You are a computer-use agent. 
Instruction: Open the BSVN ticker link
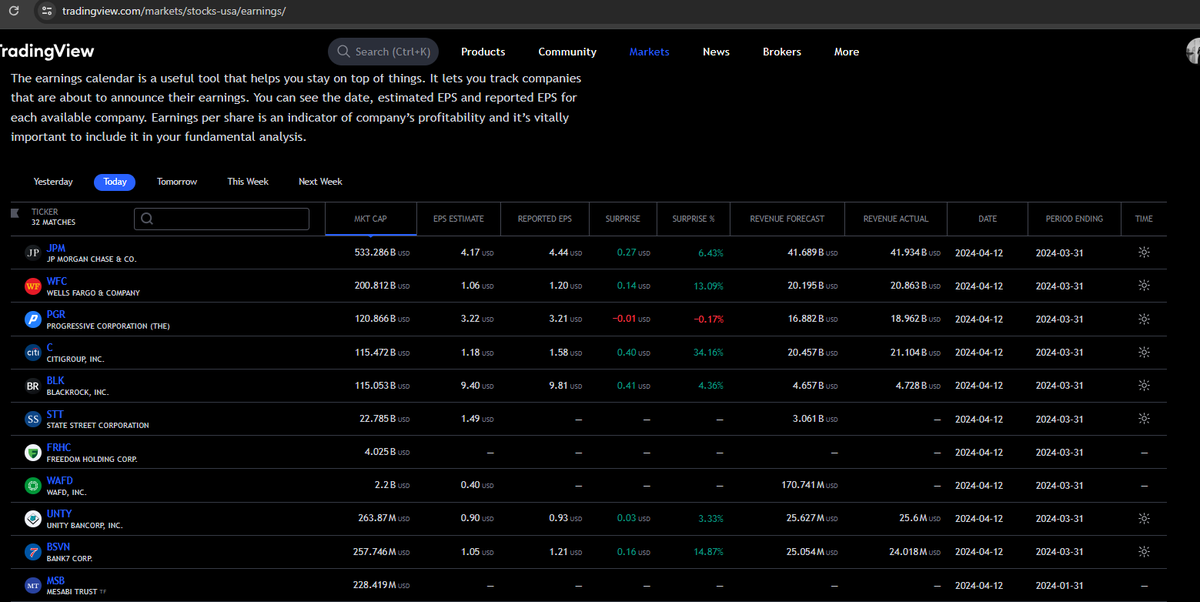pyautogui.click(x=59, y=546)
